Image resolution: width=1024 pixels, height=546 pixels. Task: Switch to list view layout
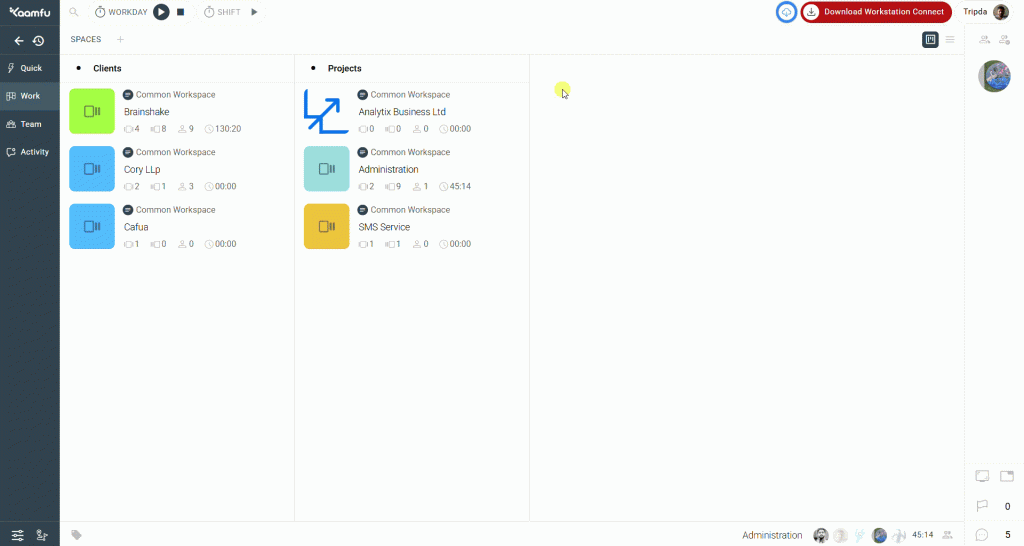tap(950, 40)
